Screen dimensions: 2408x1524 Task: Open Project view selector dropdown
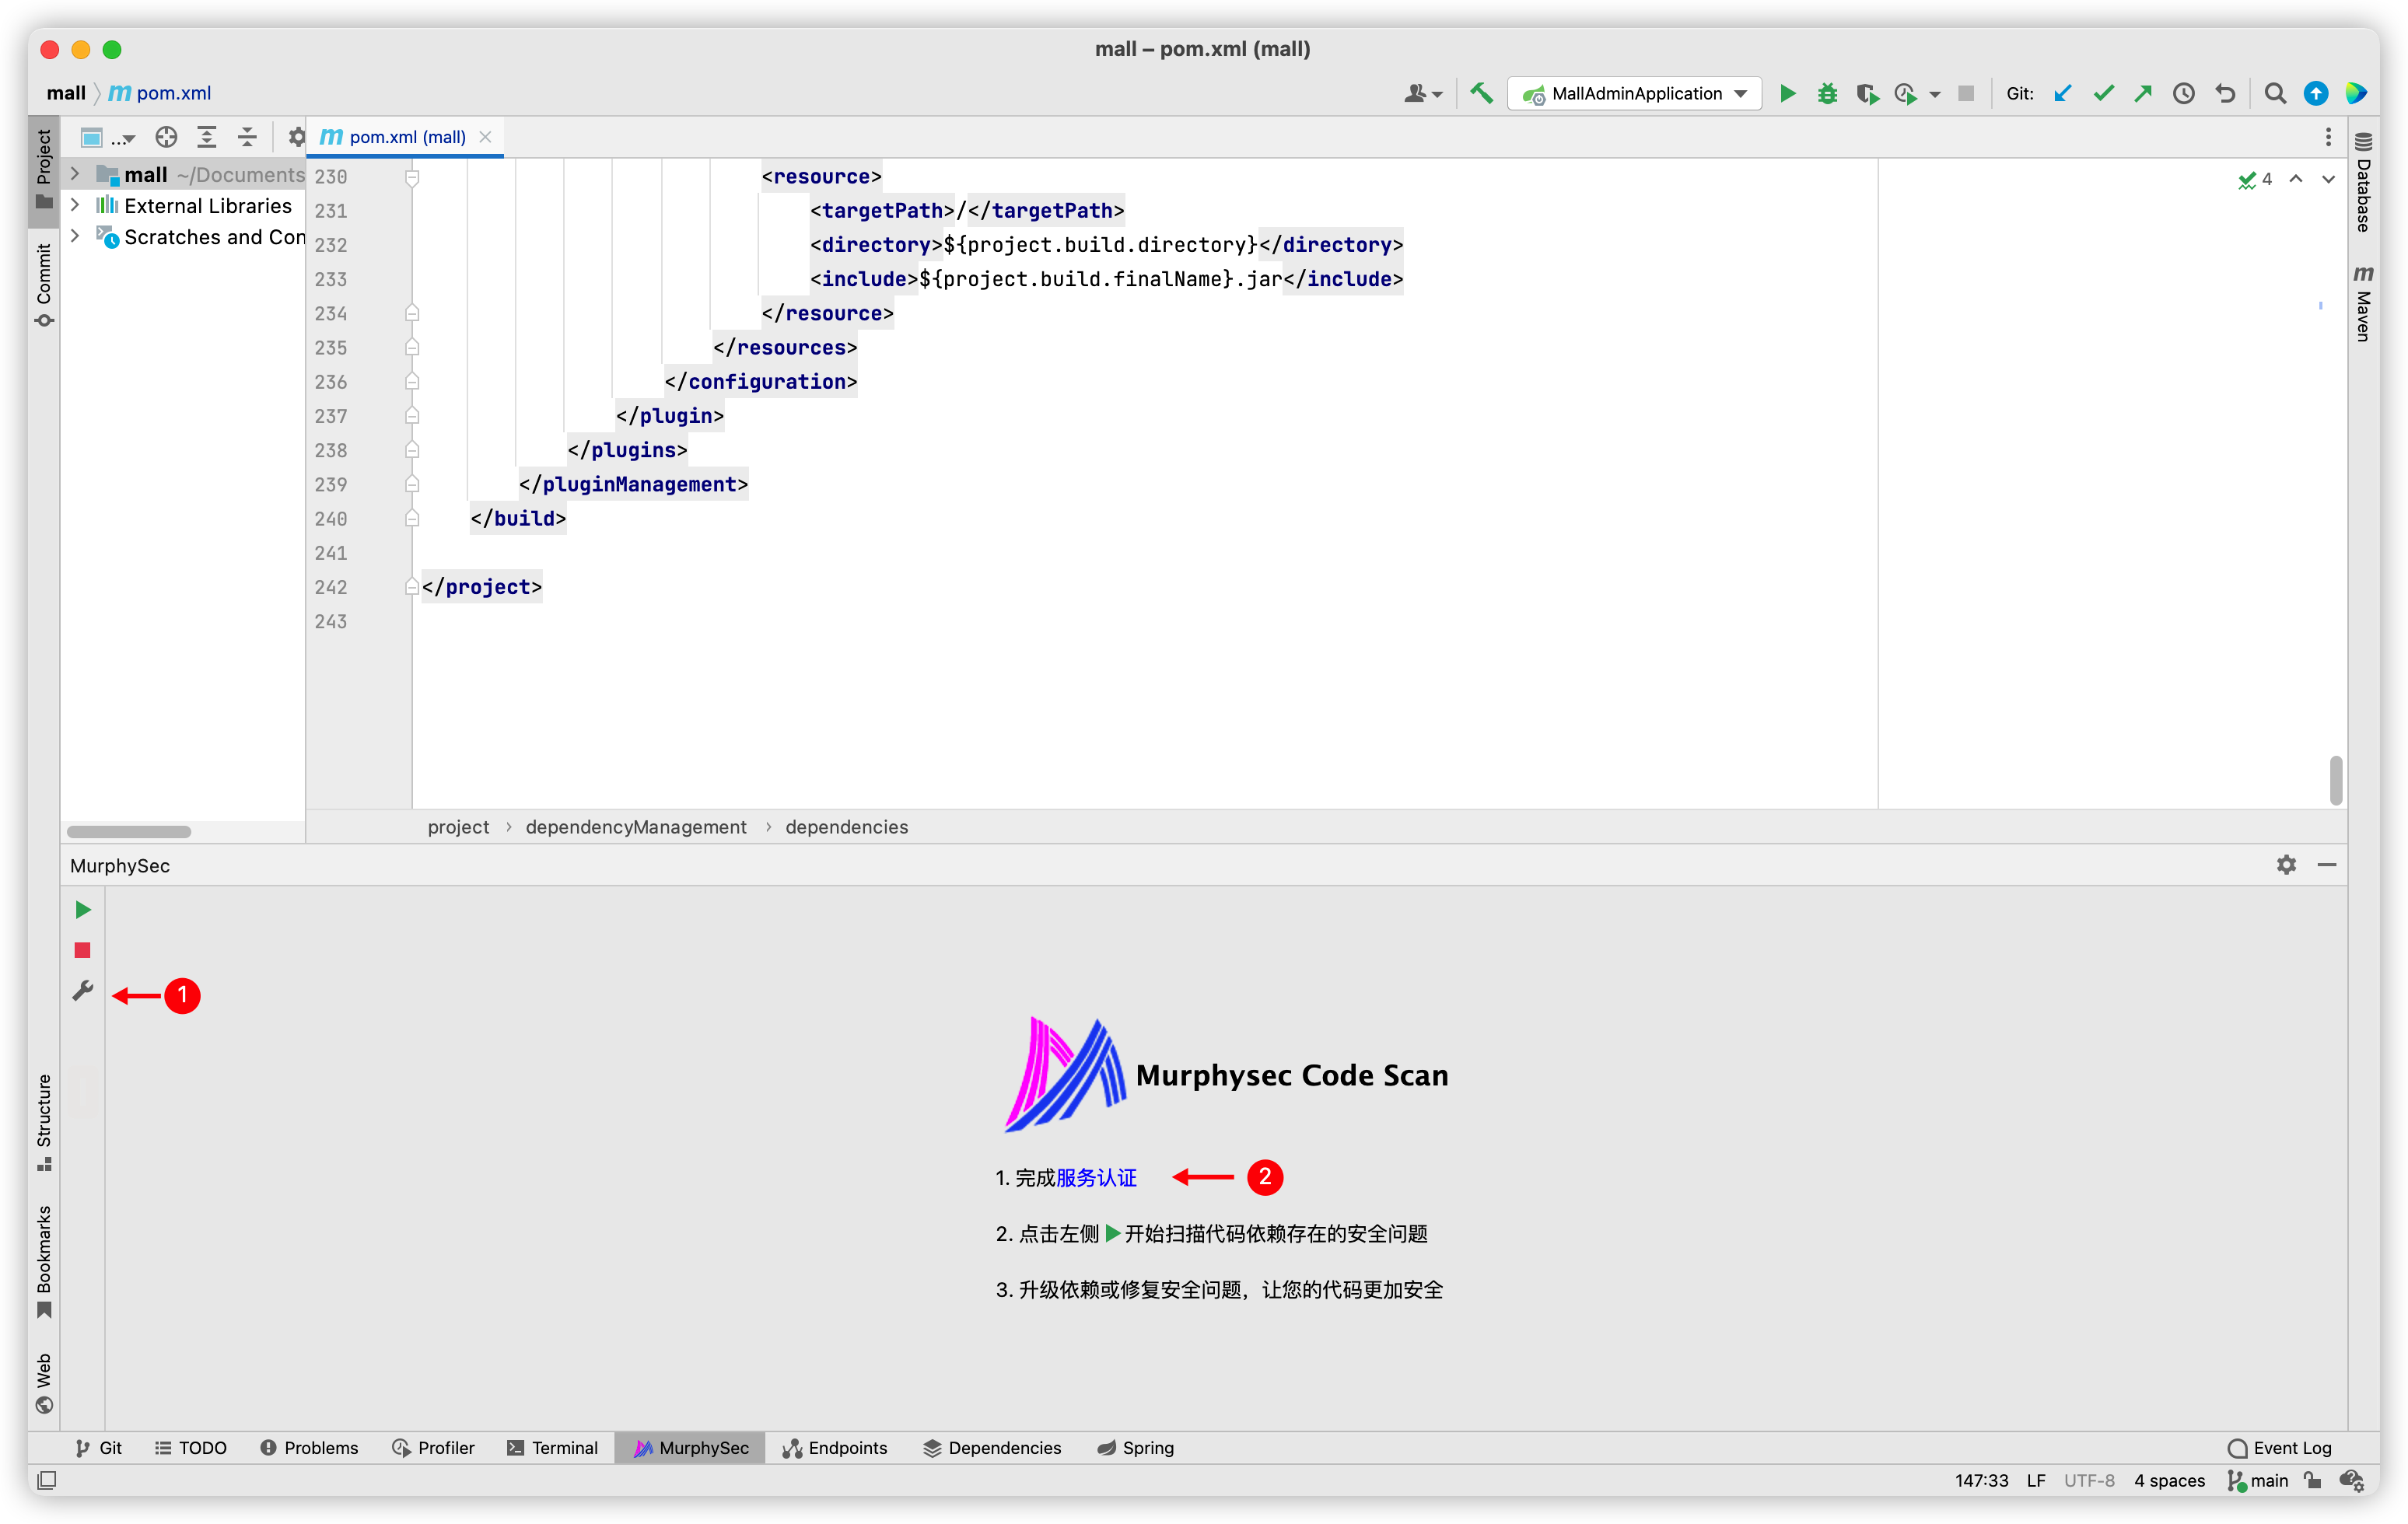click(107, 137)
